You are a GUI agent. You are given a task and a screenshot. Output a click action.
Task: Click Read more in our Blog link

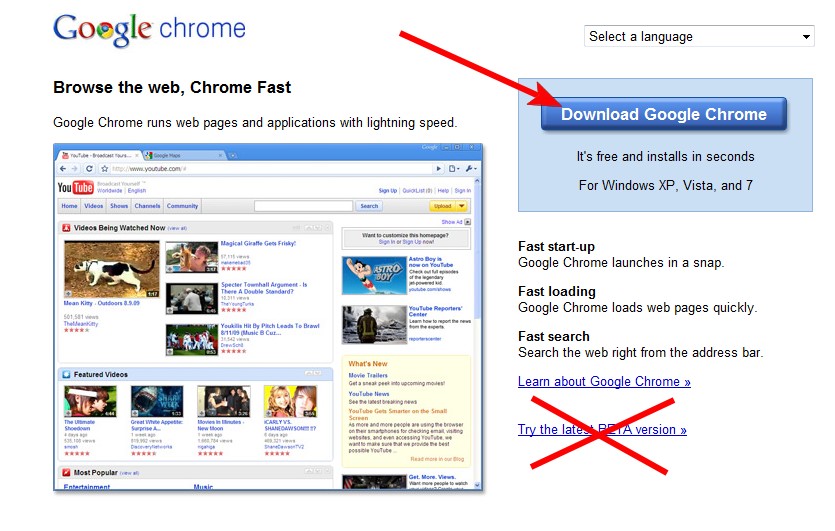437,459
